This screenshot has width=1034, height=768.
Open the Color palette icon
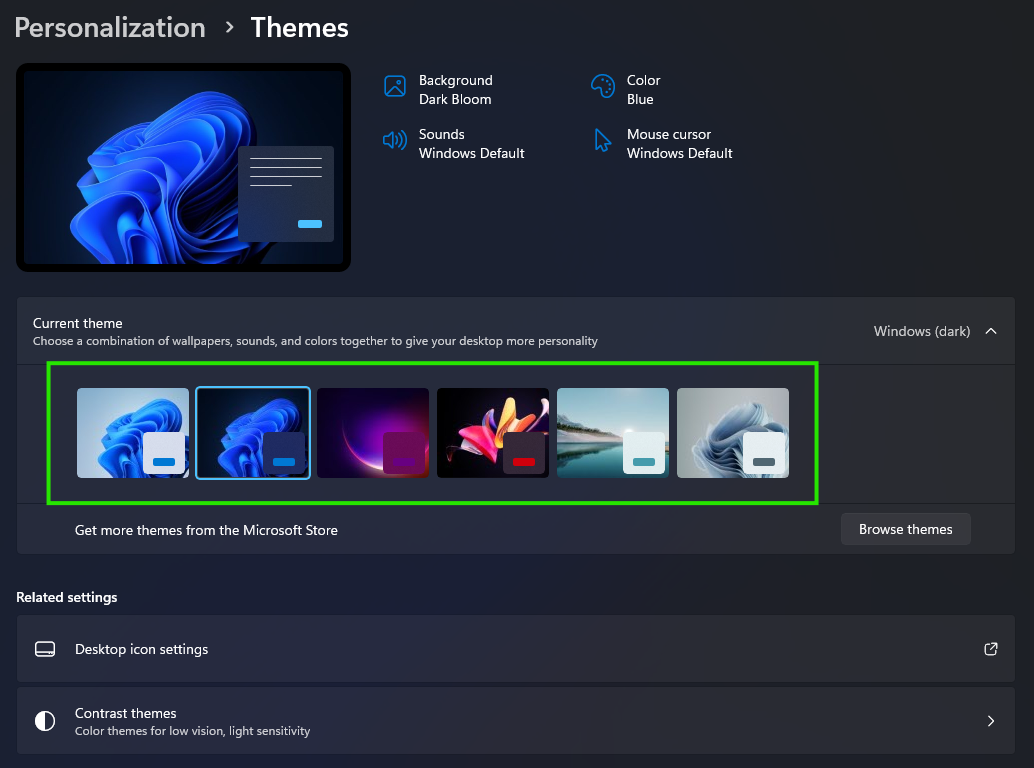click(x=603, y=86)
